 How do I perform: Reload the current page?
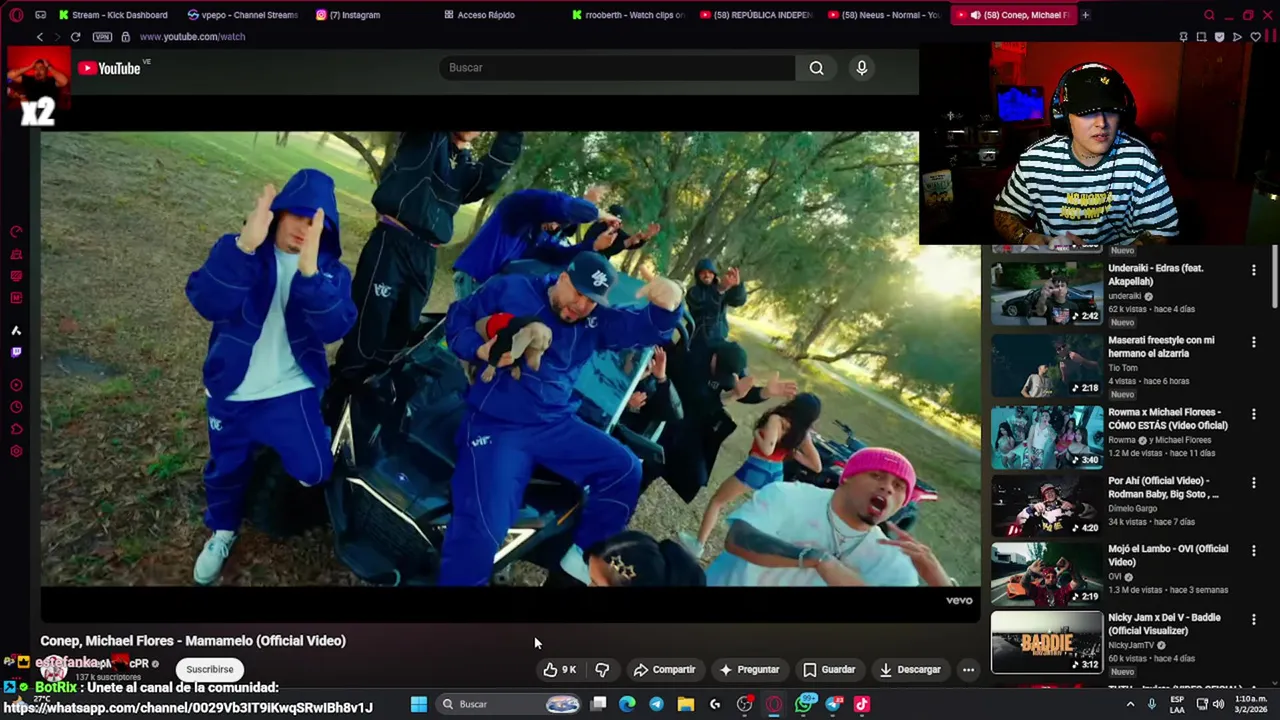coord(75,37)
